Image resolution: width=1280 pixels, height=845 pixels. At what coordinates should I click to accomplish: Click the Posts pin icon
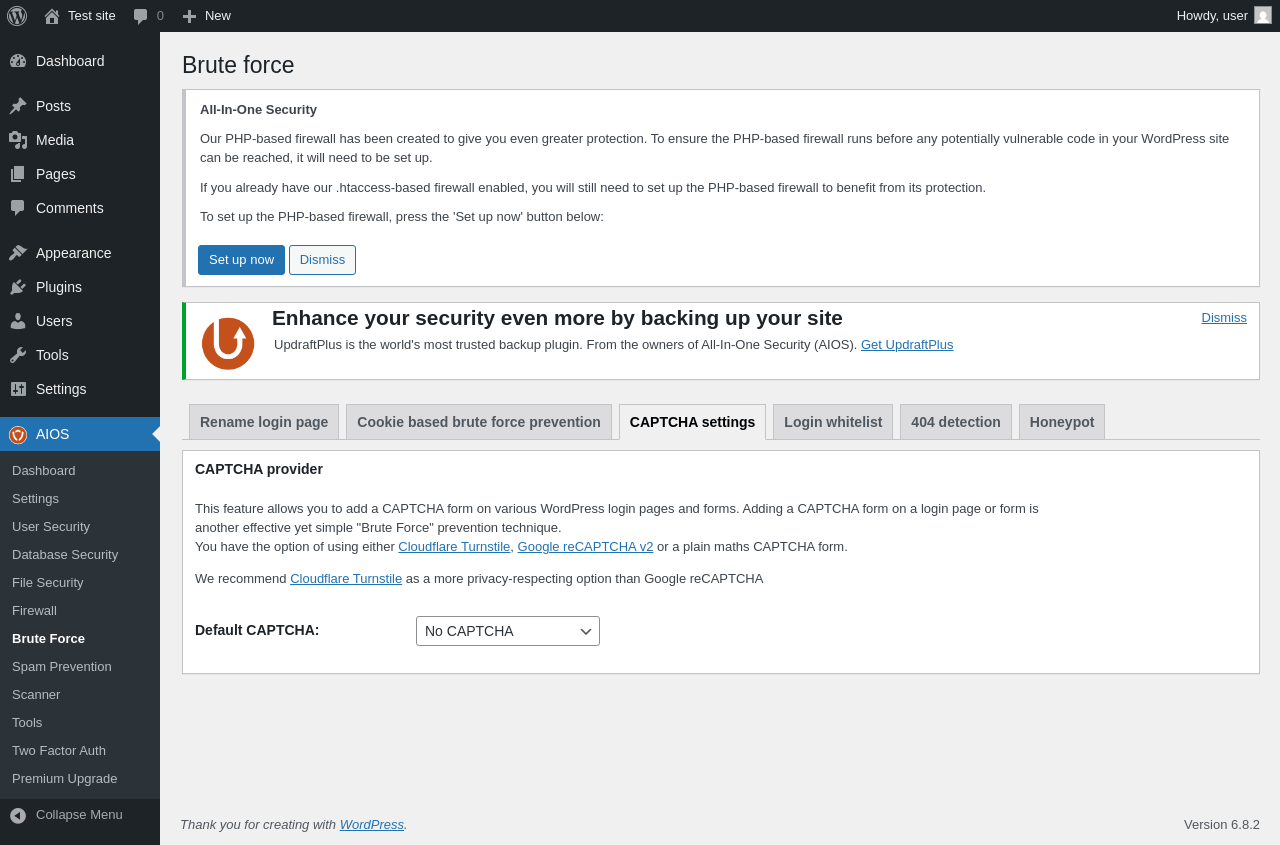click(18, 106)
